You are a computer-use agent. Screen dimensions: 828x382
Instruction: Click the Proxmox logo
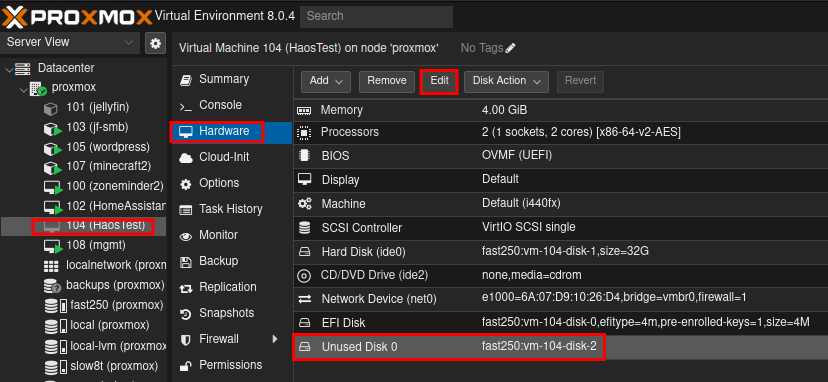pyautogui.click(x=78, y=17)
